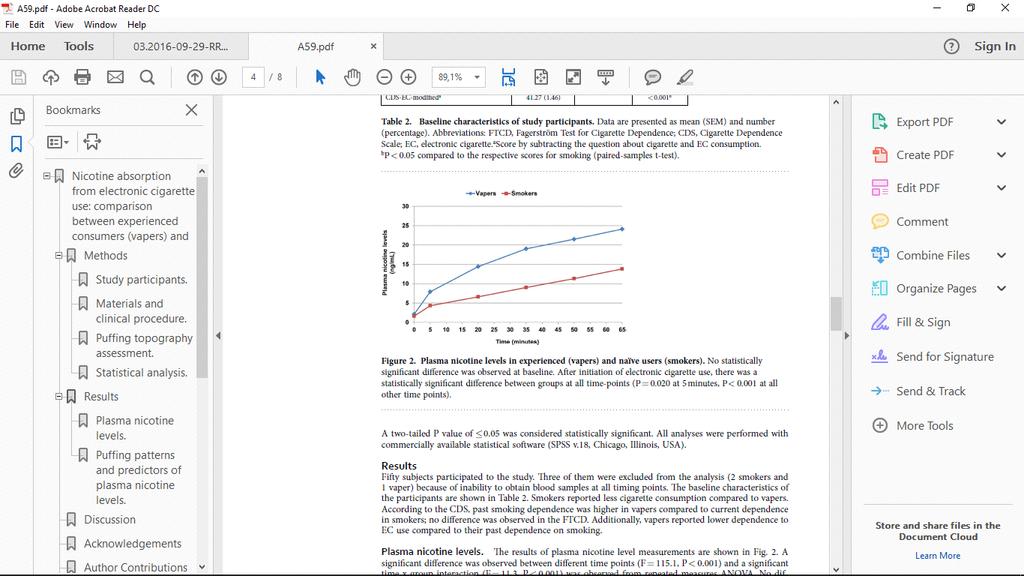Open the Window menu
The height and width of the screenshot is (576, 1024).
[x=100, y=25]
